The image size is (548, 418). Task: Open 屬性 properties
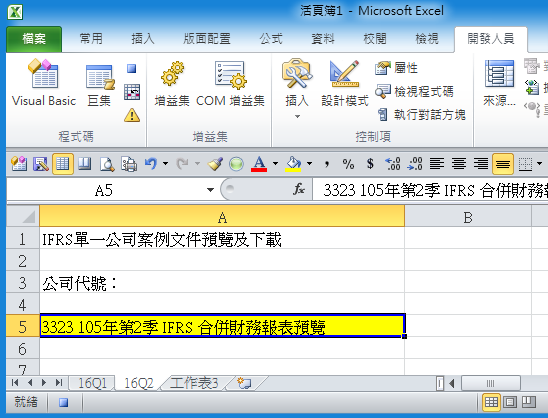(397, 68)
